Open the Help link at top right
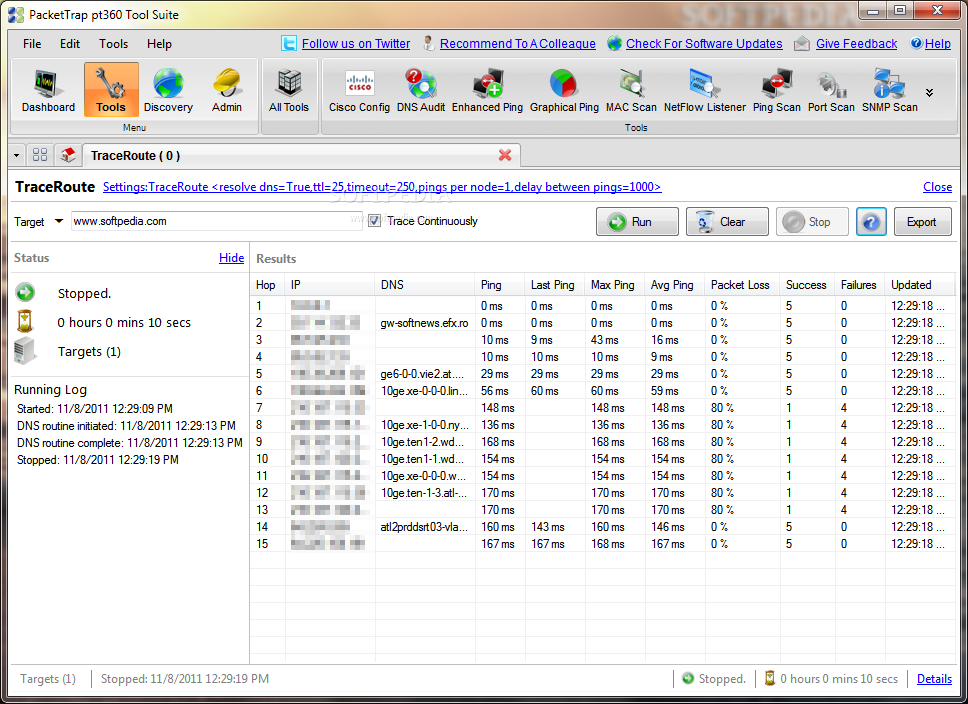968x704 pixels. [937, 44]
